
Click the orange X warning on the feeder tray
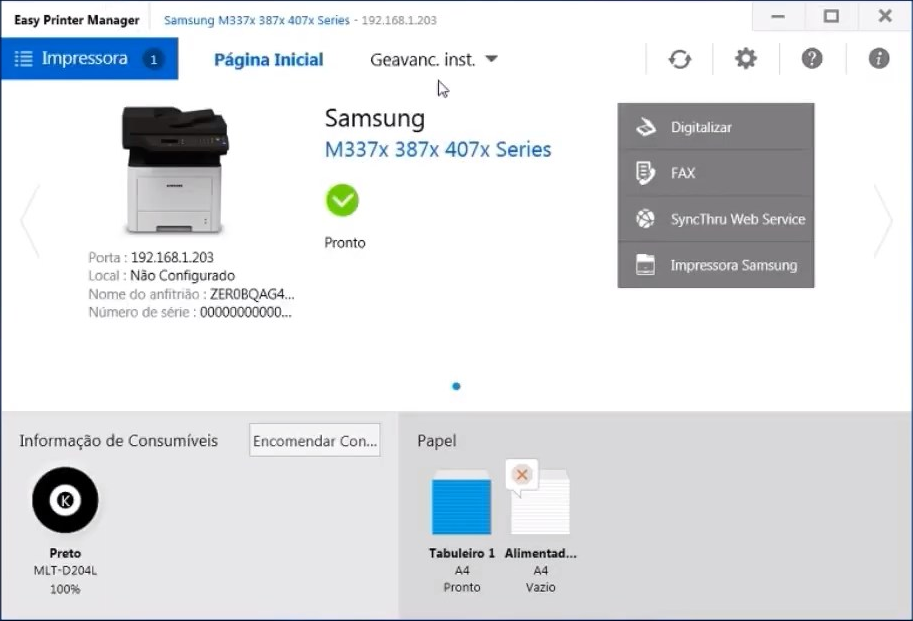point(522,475)
